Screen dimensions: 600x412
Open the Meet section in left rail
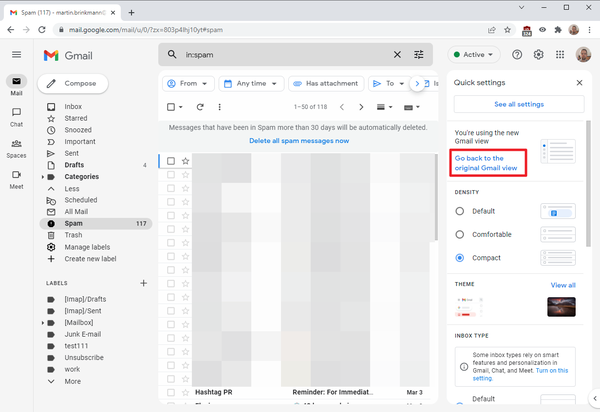(x=16, y=179)
